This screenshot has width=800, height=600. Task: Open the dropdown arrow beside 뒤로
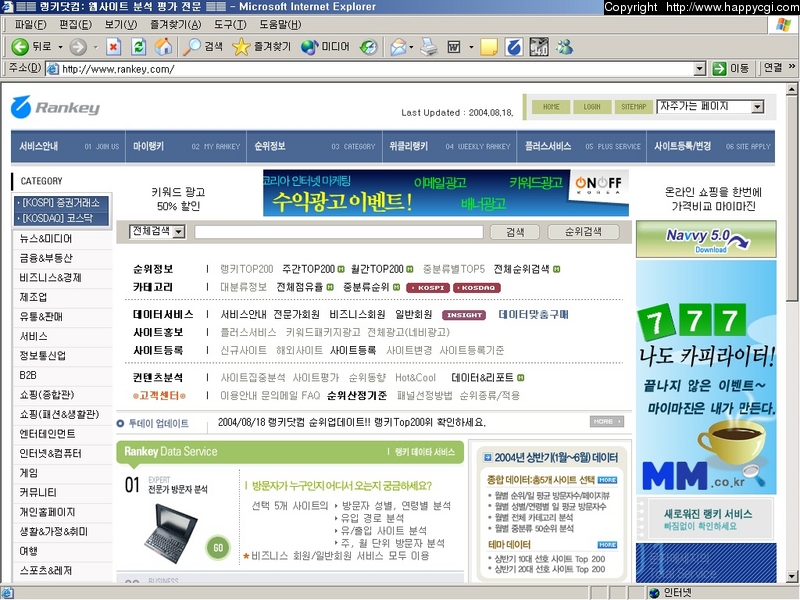60,47
